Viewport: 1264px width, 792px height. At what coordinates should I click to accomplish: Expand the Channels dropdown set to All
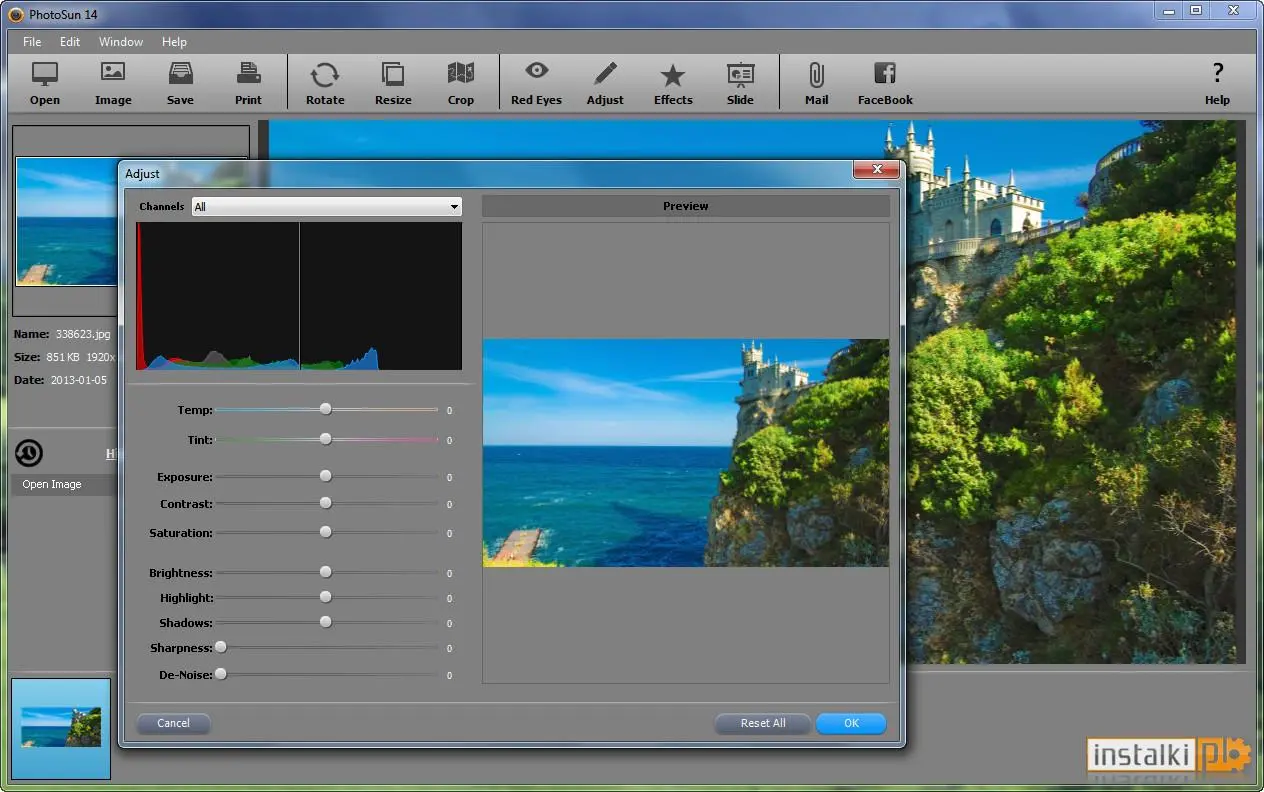click(x=327, y=207)
